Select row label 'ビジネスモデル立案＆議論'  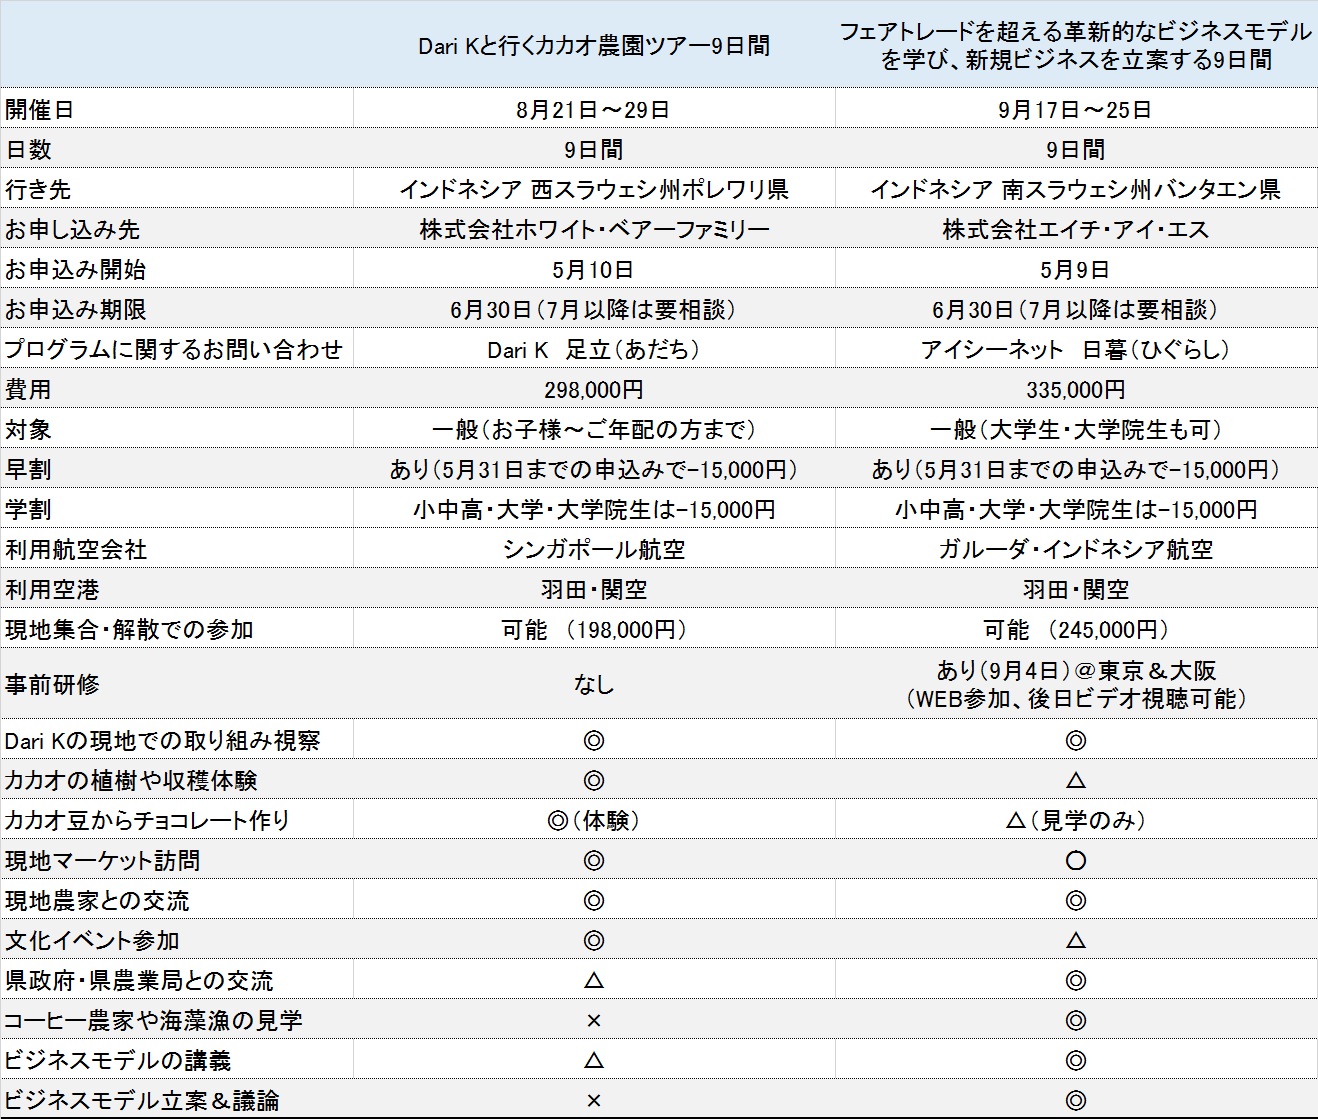coord(142,1101)
